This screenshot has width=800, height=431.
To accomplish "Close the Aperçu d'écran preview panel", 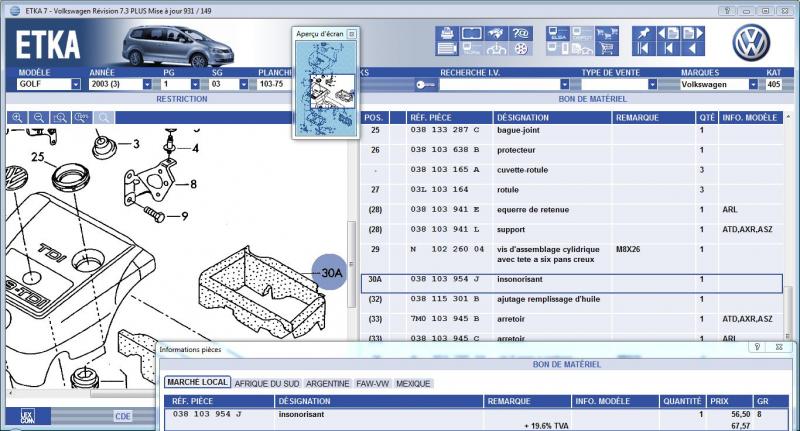I will coord(352,34).
